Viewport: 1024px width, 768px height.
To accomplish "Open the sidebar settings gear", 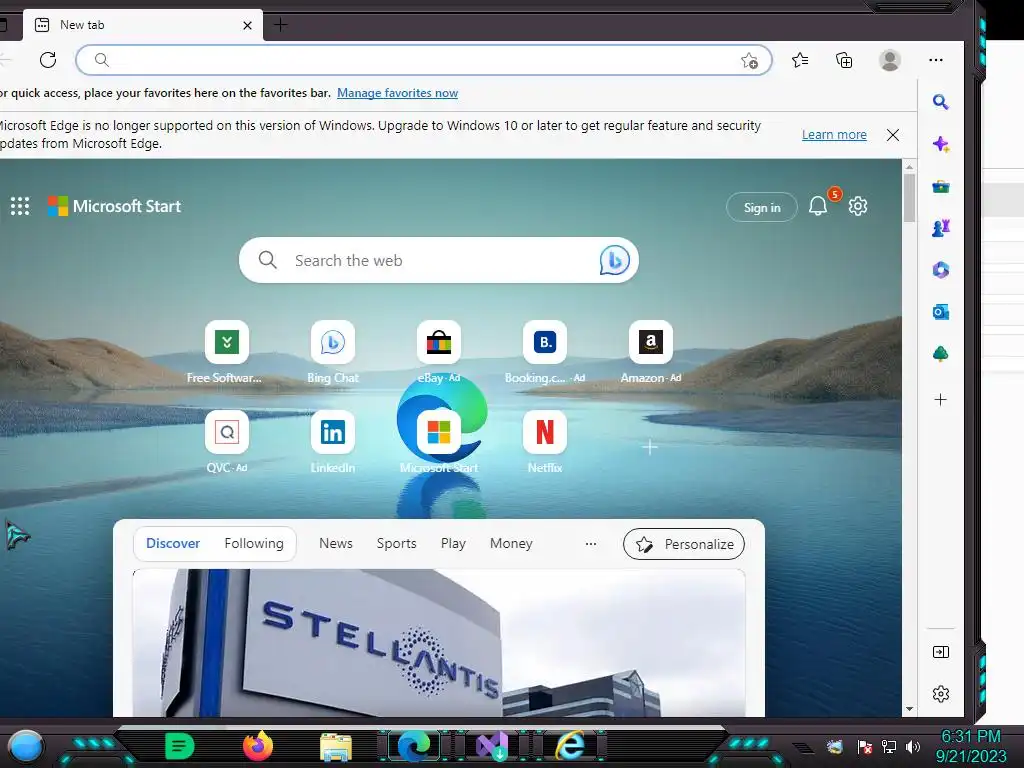I will 940,694.
